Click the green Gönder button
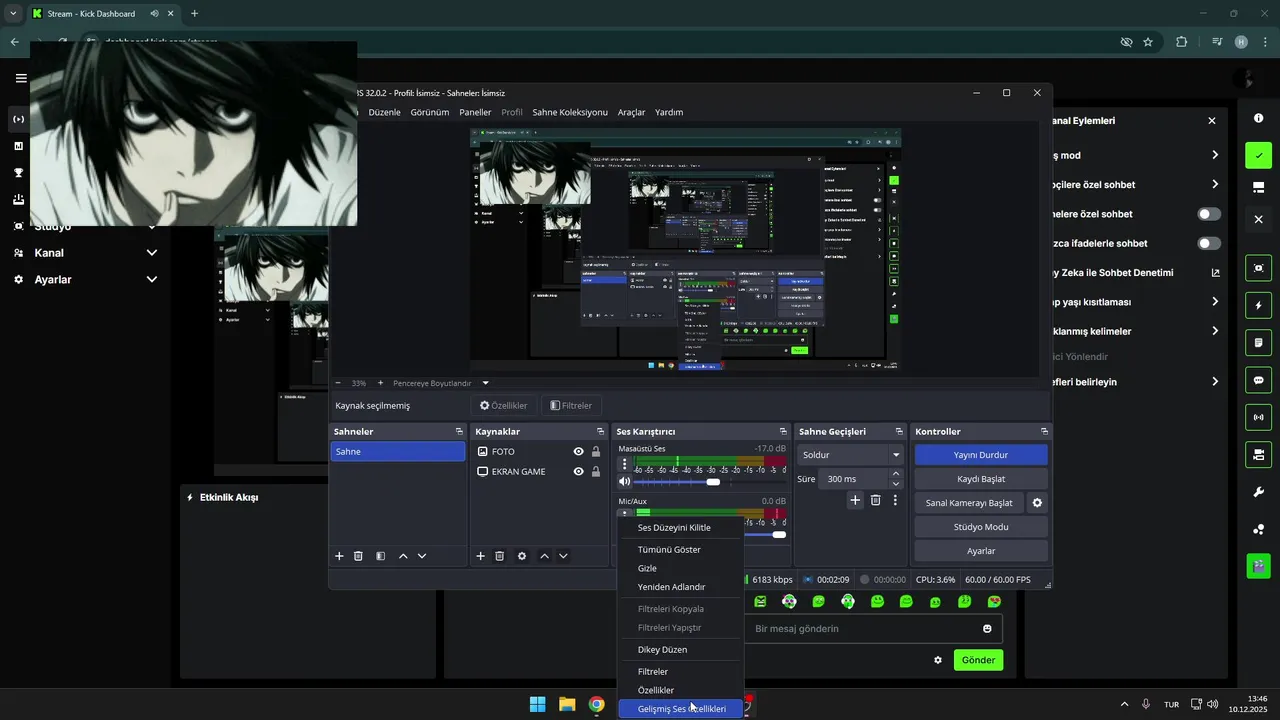1280x720 pixels. click(x=978, y=660)
